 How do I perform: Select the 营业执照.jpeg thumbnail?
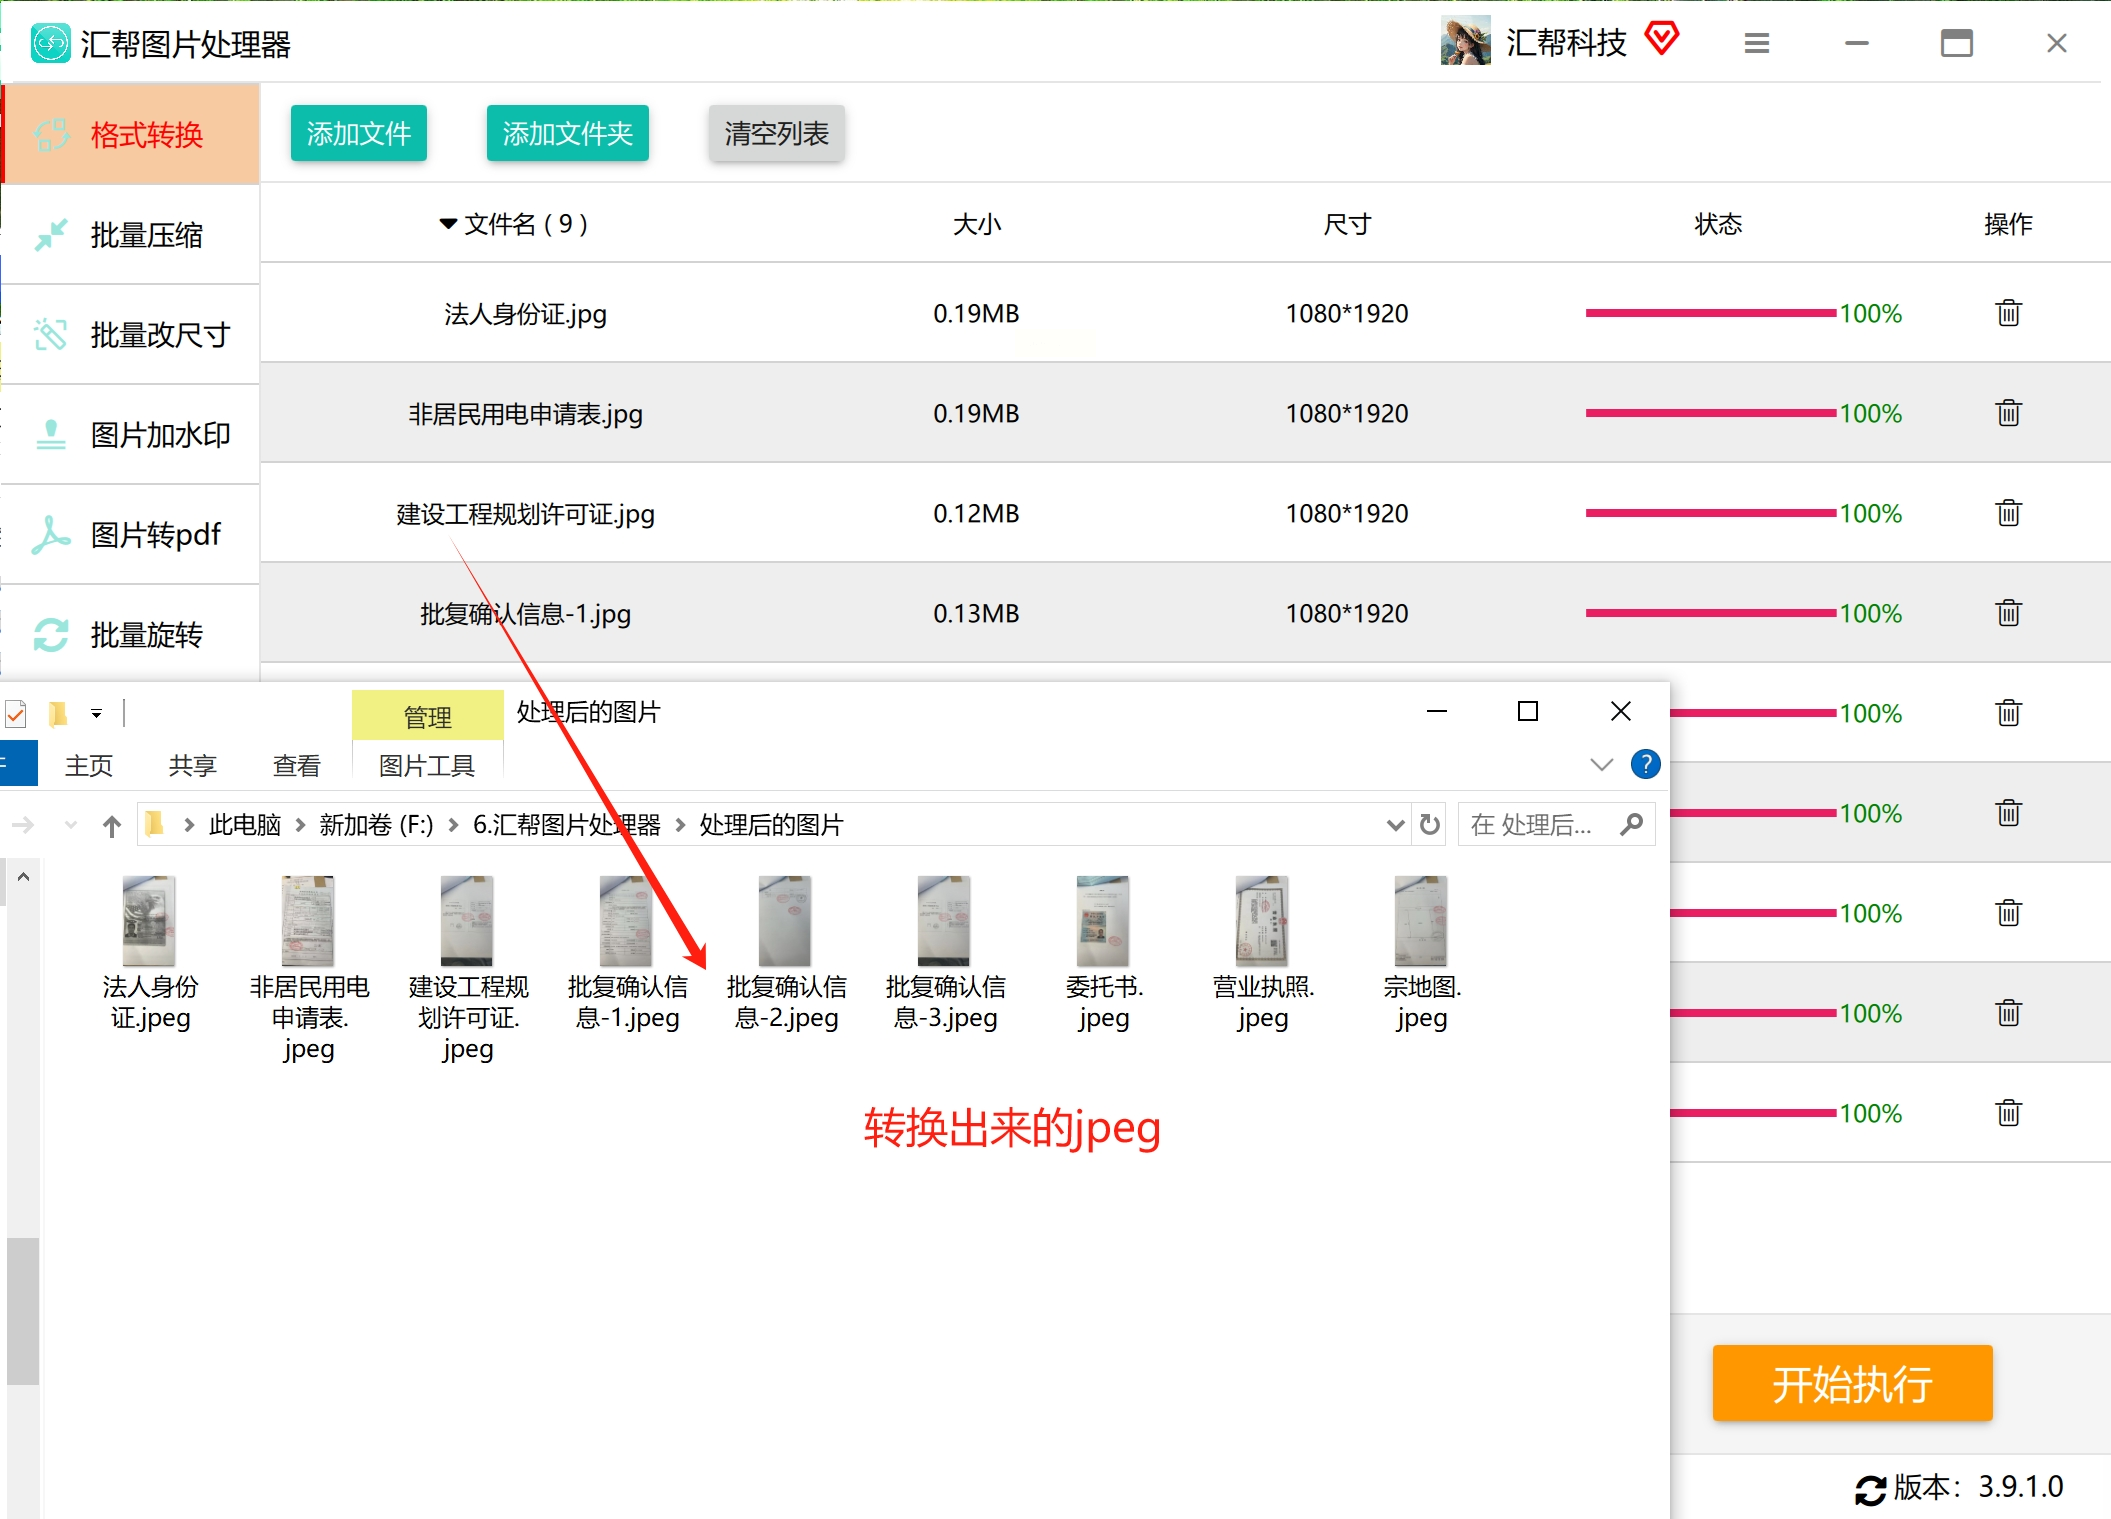tap(1262, 920)
